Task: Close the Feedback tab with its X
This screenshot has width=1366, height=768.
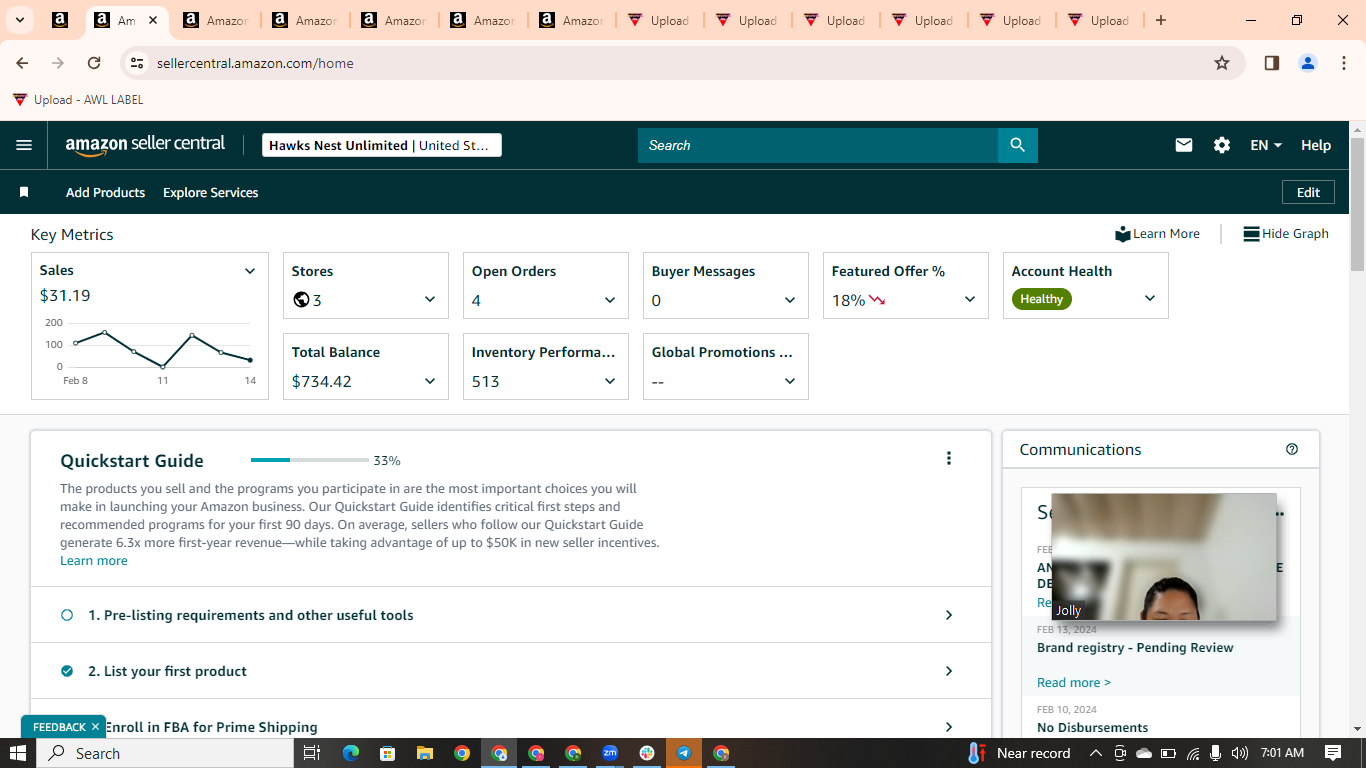Action: 95,727
